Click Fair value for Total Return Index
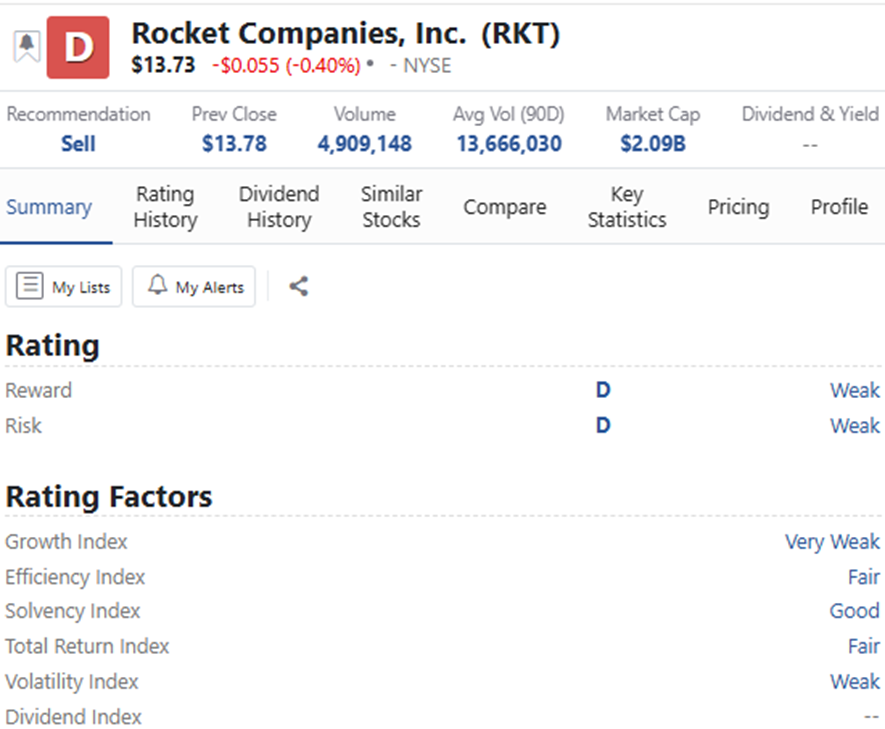This screenshot has width=885, height=729. tap(864, 646)
